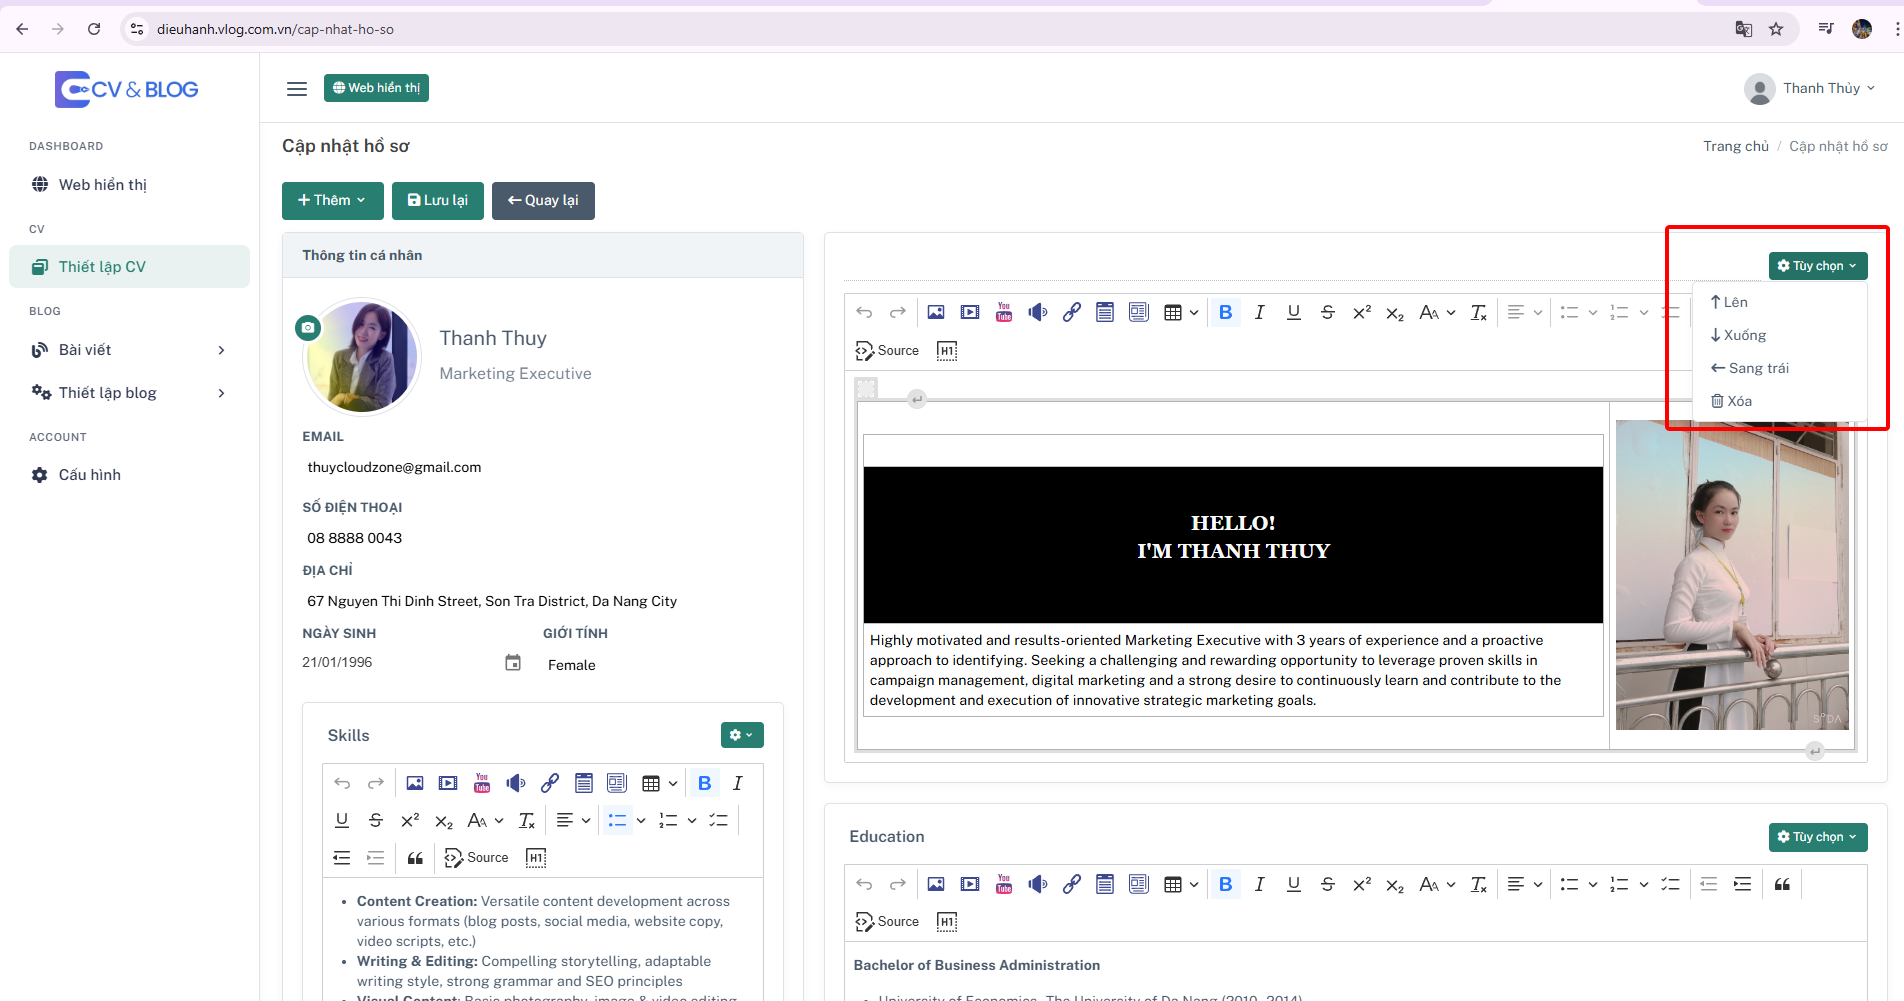
Task: Open the hamburger sidebar menu
Action: click(297, 89)
